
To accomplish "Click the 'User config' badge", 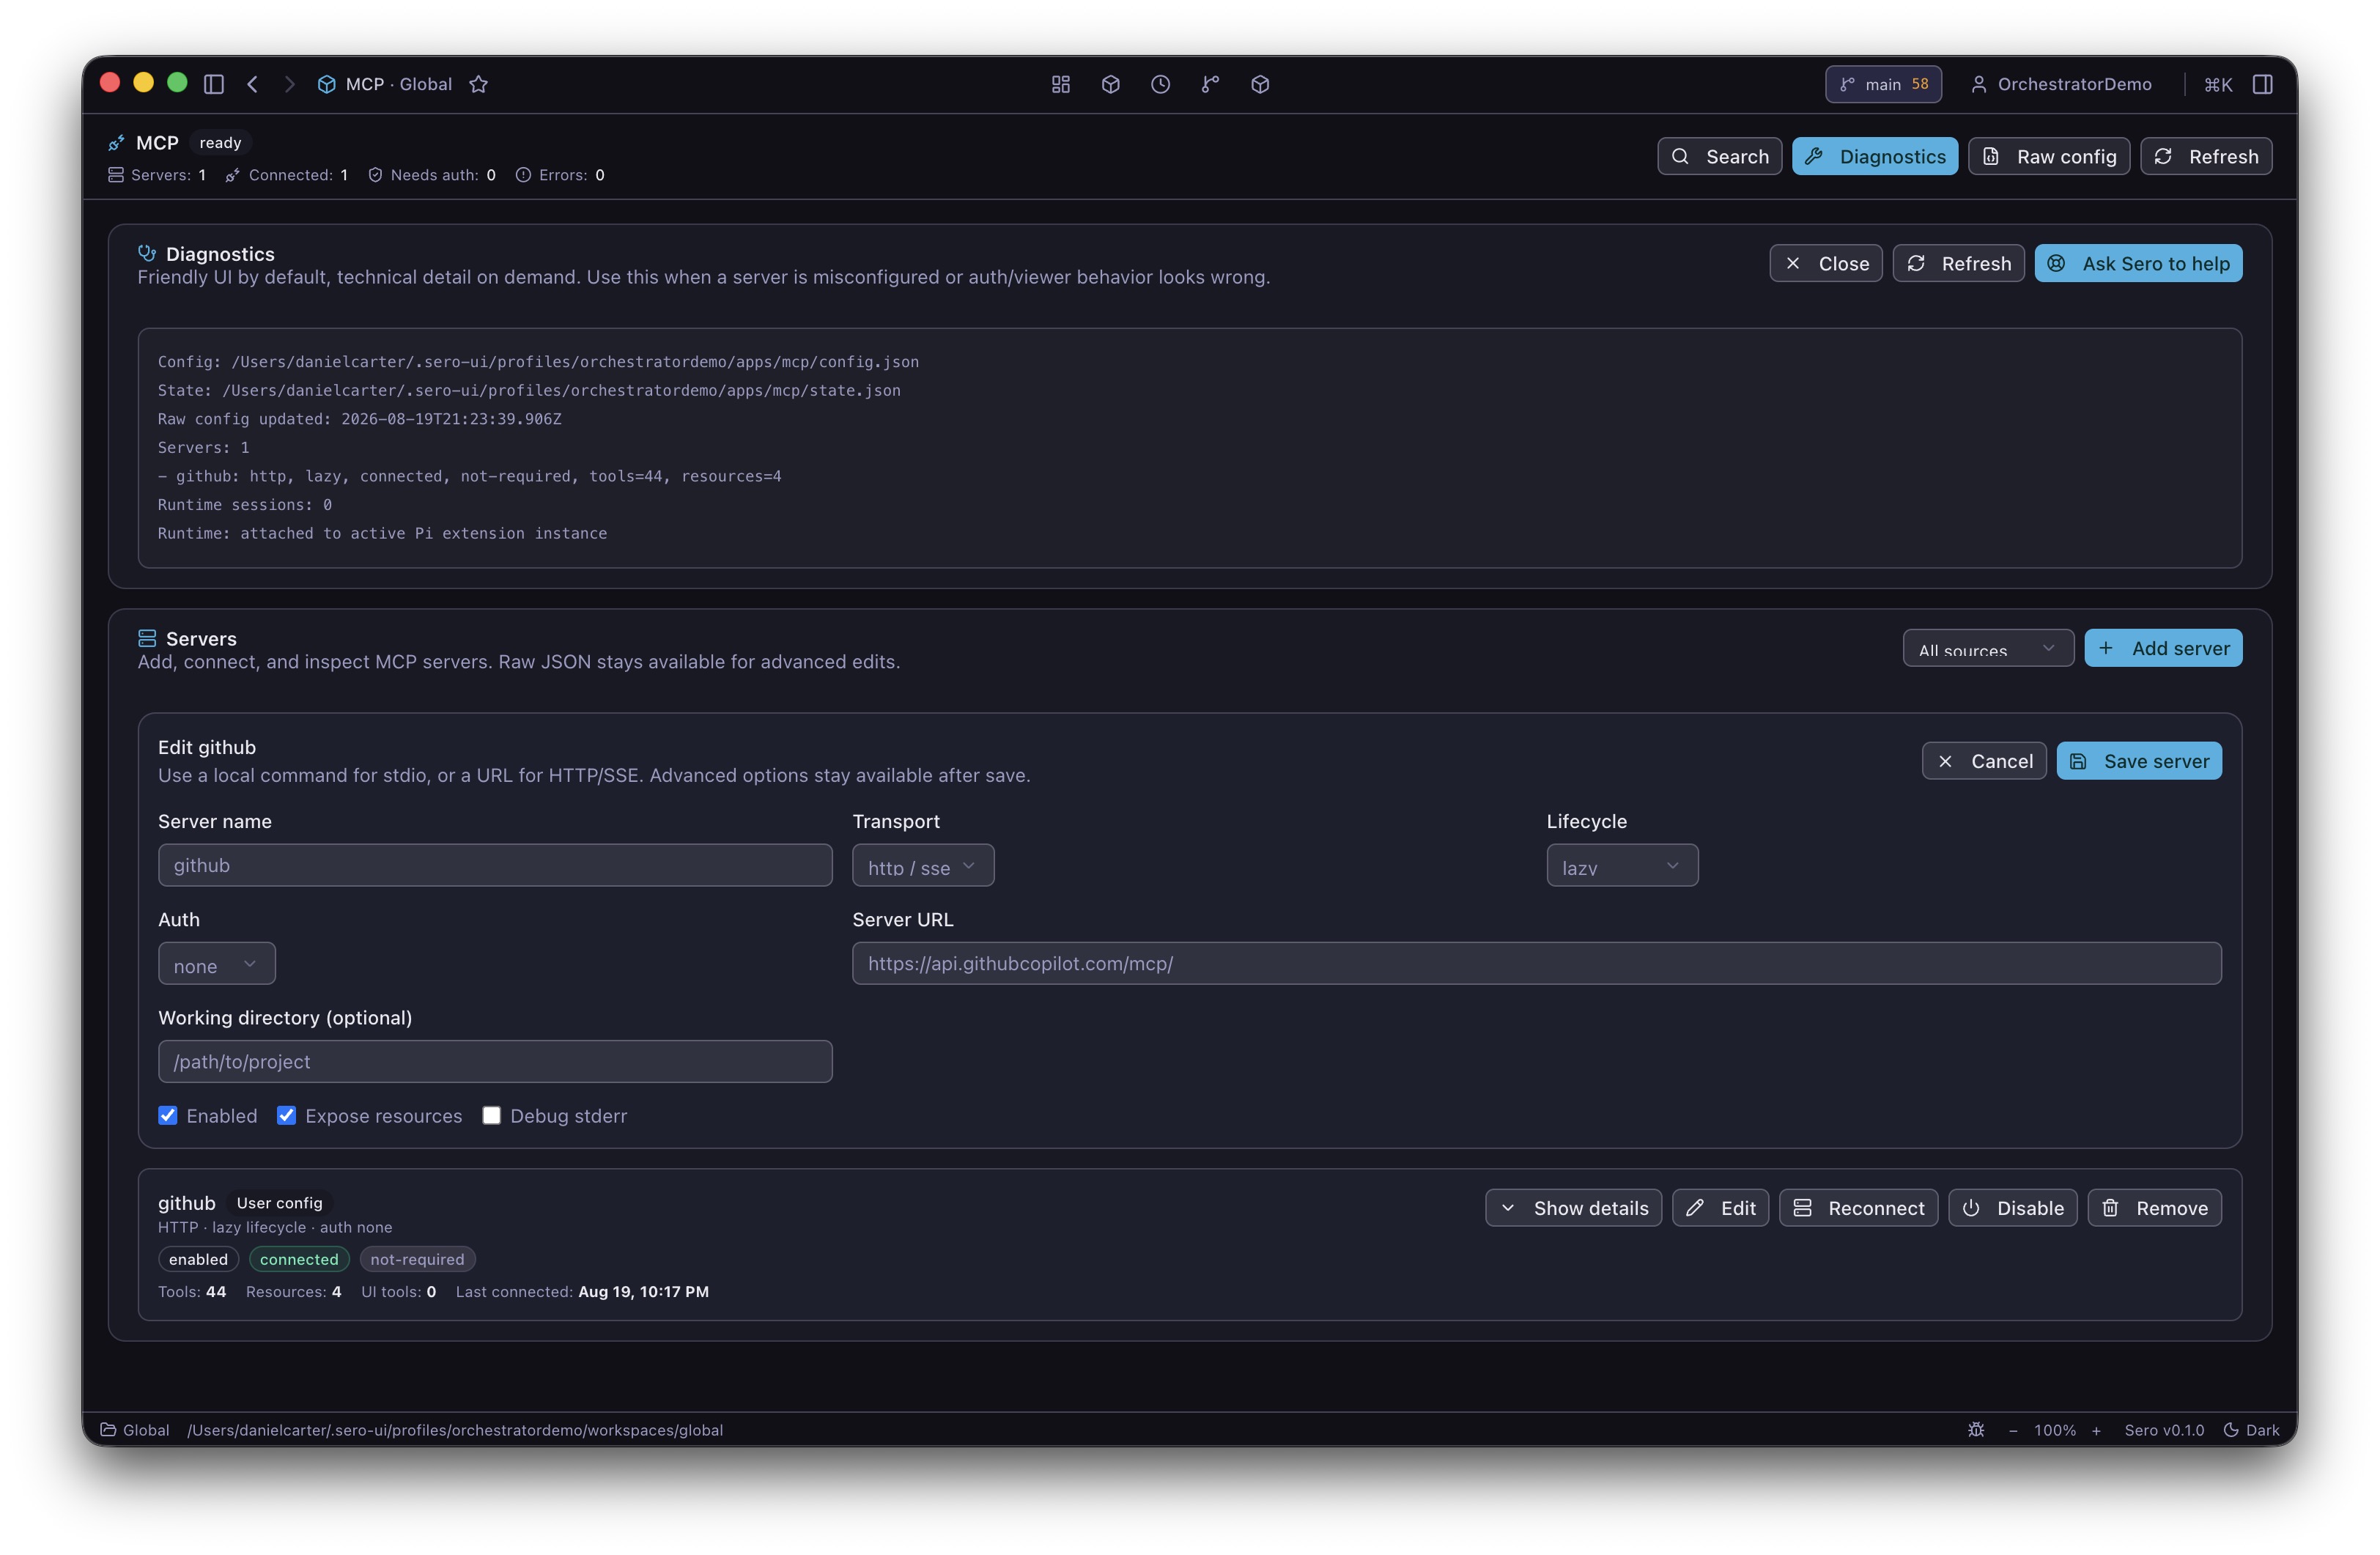I will (x=280, y=1203).
